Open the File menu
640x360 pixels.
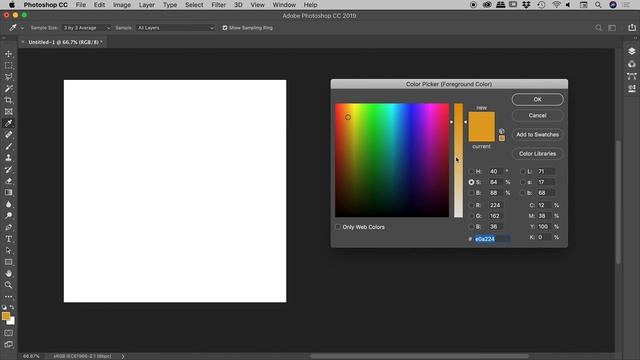pyautogui.click(x=81, y=5)
